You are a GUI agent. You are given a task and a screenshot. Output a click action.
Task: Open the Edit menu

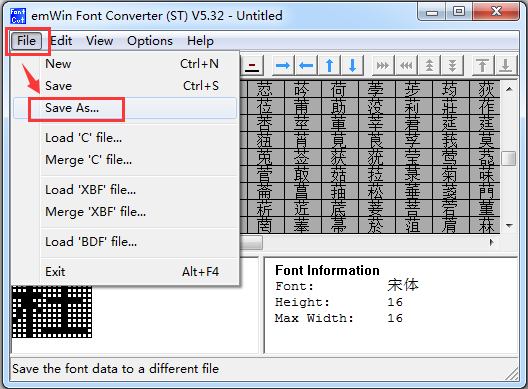[61, 41]
